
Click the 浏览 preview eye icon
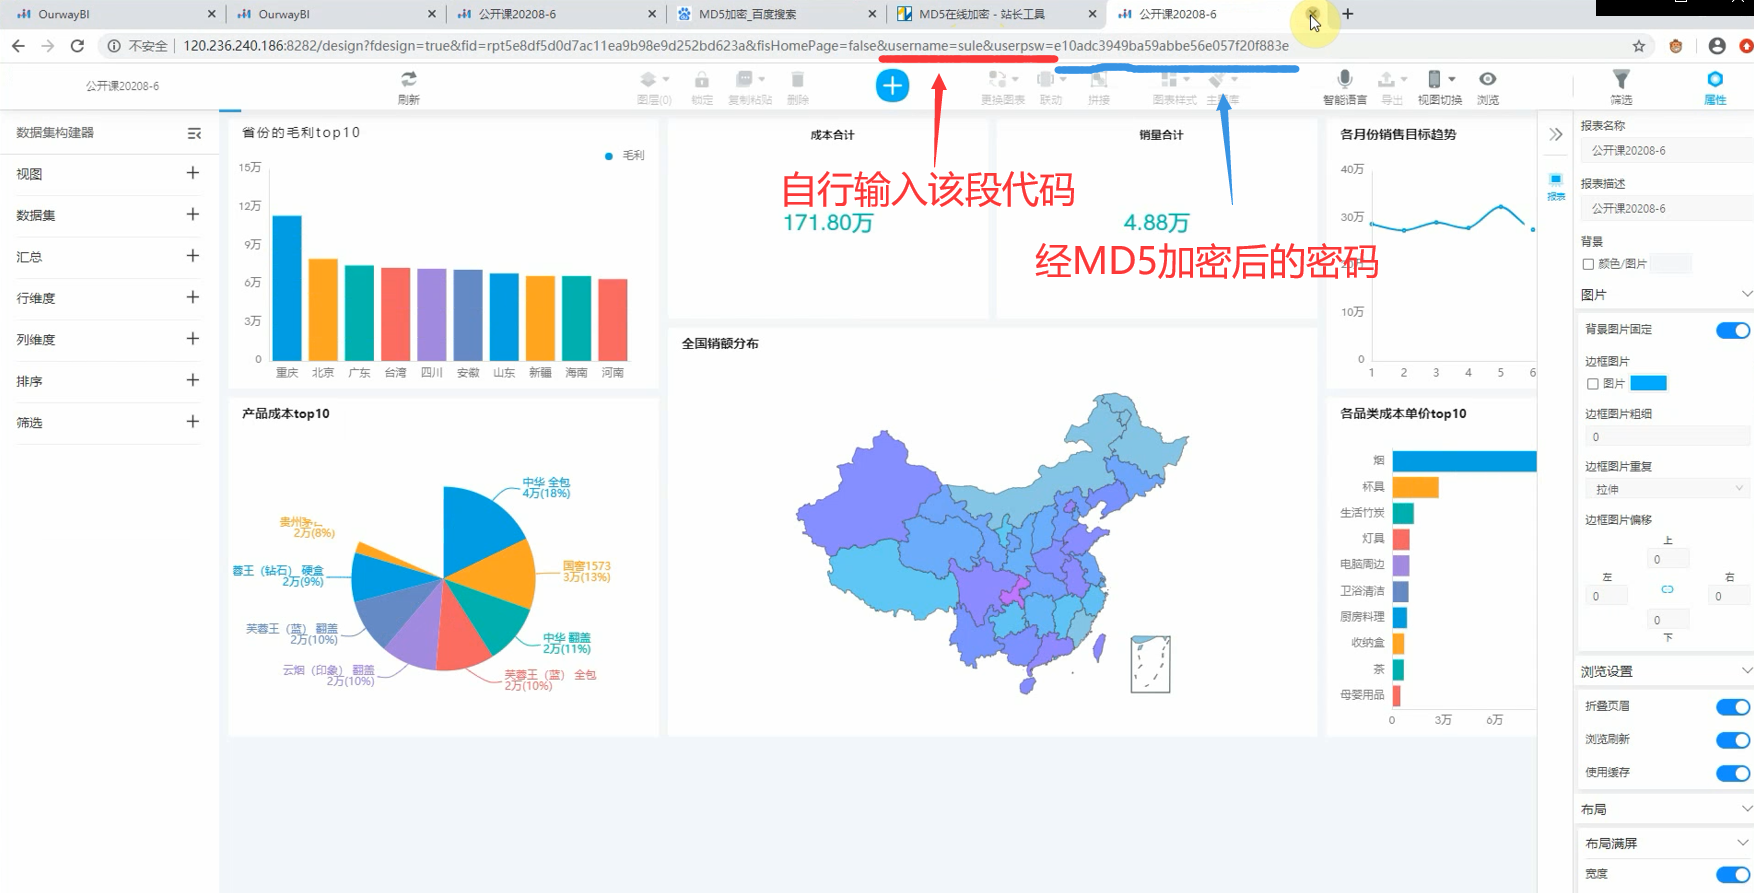1487,86
